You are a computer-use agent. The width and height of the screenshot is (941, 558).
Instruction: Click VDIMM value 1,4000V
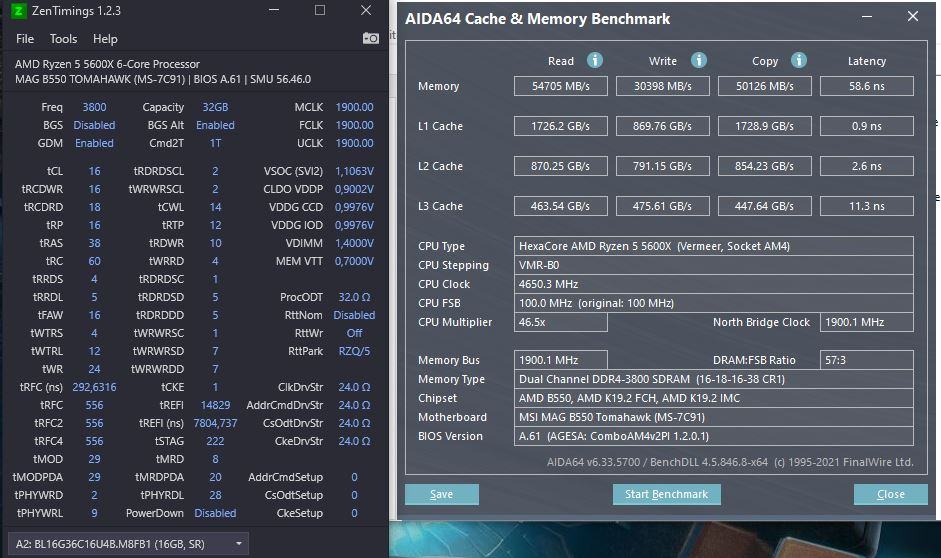(354, 243)
